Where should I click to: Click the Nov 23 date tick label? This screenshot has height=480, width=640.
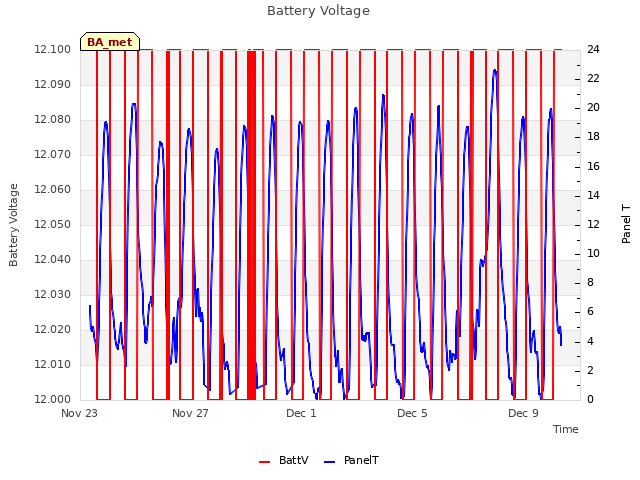[80, 413]
